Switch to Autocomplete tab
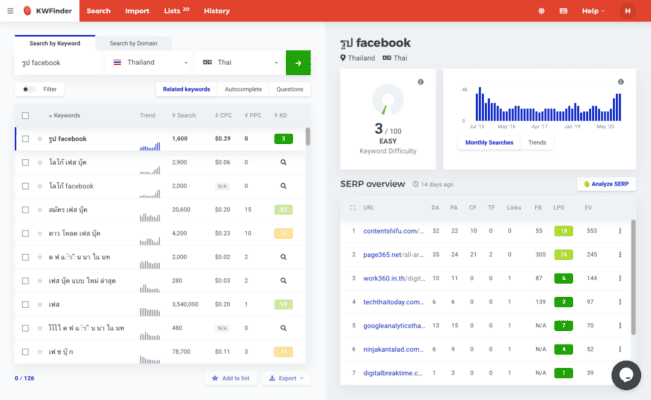Image resolution: width=651 pixels, height=400 pixels. point(243,89)
